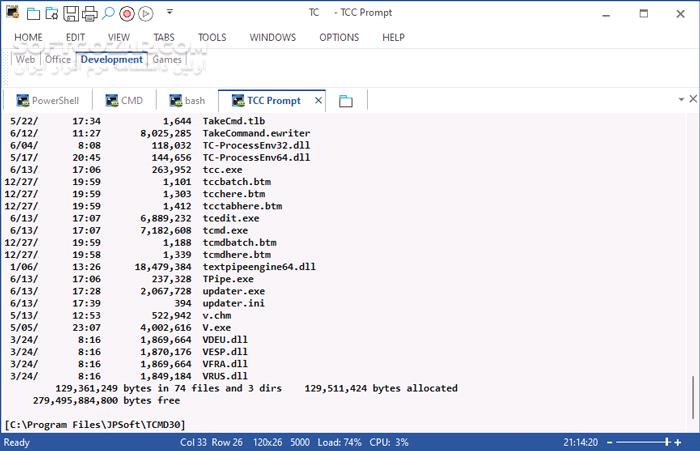Click the Ready status text
Screen dimensions: 700x451
[17, 443]
